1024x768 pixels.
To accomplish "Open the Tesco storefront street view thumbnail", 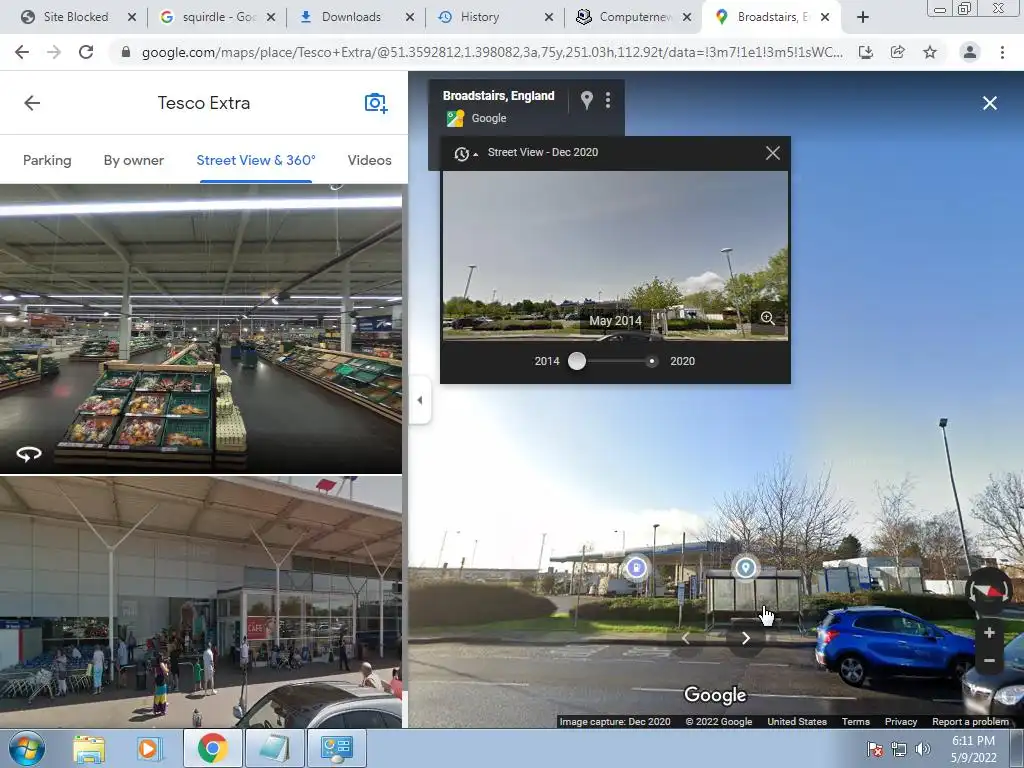I will coord(201,602).
